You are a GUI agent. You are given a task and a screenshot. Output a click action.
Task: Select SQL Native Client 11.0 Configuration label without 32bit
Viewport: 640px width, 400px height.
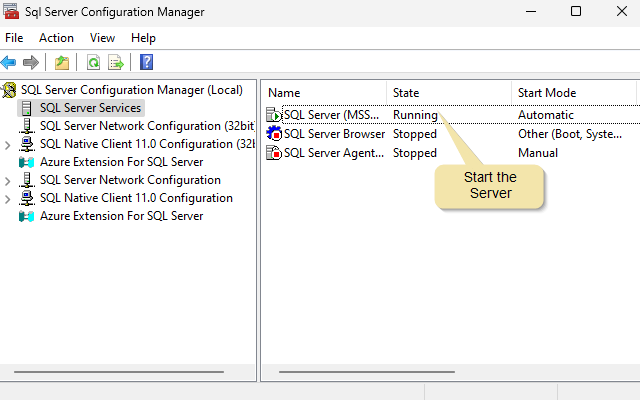click(x=136, y=198)
